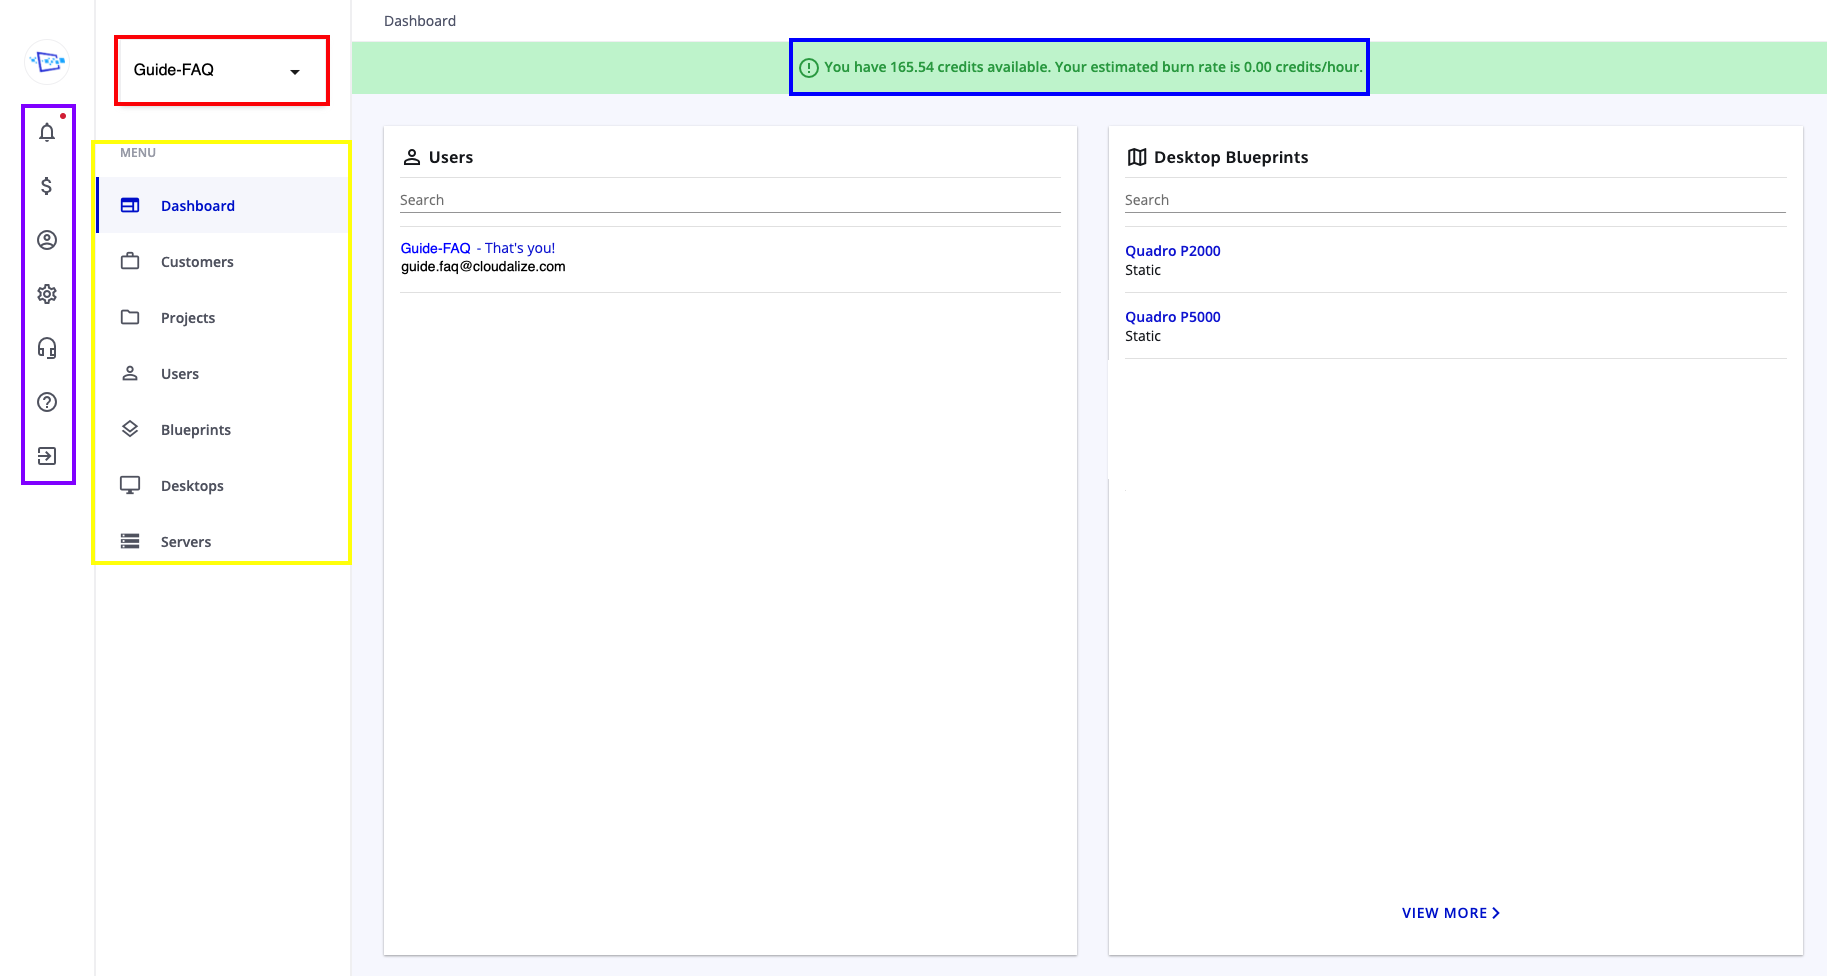This screenshot has width=1827, height=976.
Task: Click the logout exit icon
Action: (47, 456)
